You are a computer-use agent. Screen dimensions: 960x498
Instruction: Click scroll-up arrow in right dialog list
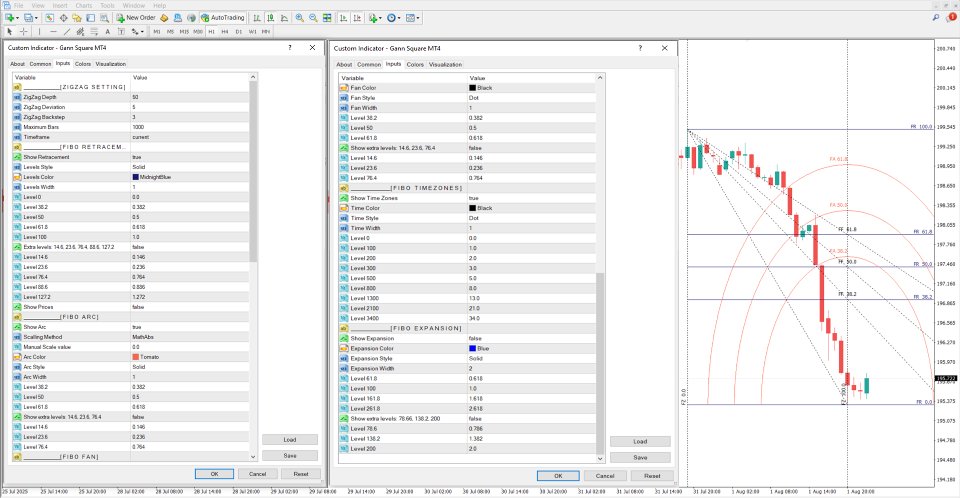coord(600,78)
